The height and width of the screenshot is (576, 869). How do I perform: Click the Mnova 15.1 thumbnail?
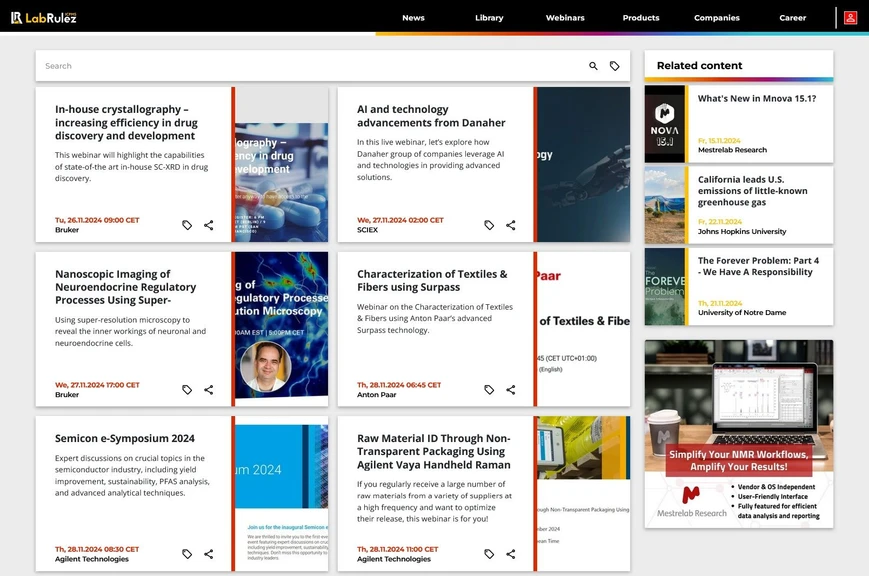coord(664,124)
